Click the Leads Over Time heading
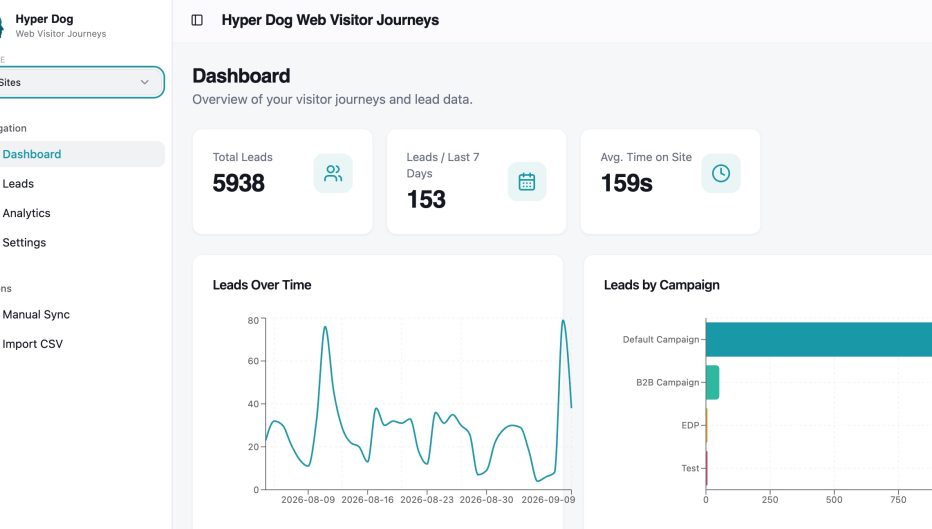Viewport: 932px width, 529px height. coord(262,285)
